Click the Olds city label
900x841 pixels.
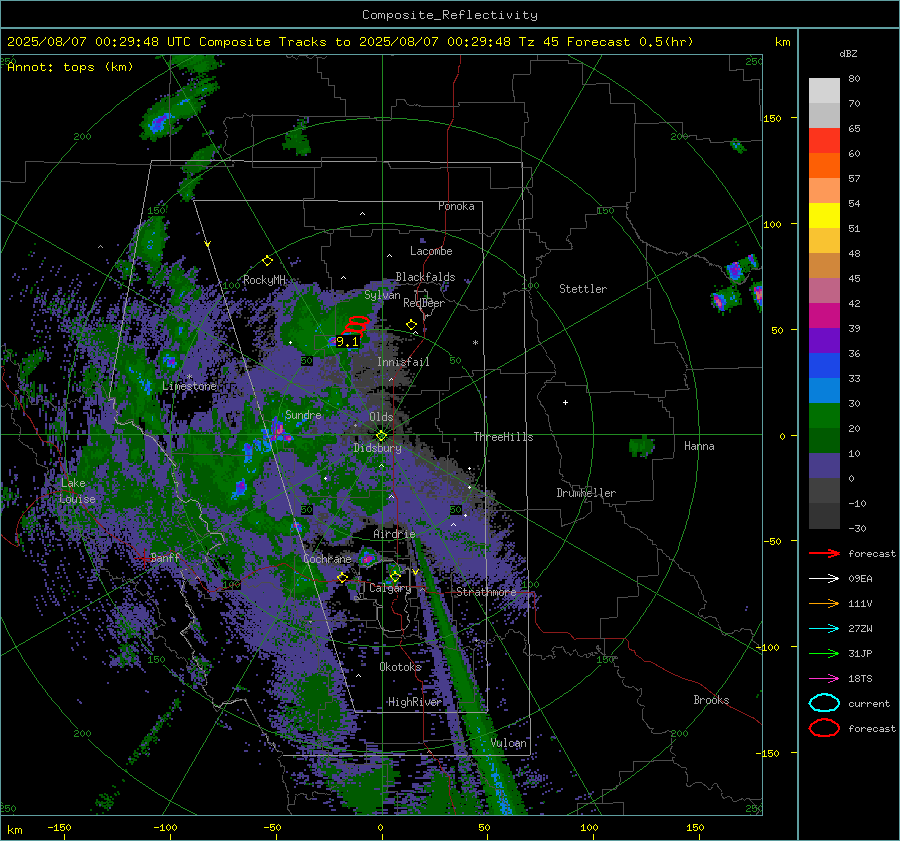pyautogui.click(x=381, y=417)
